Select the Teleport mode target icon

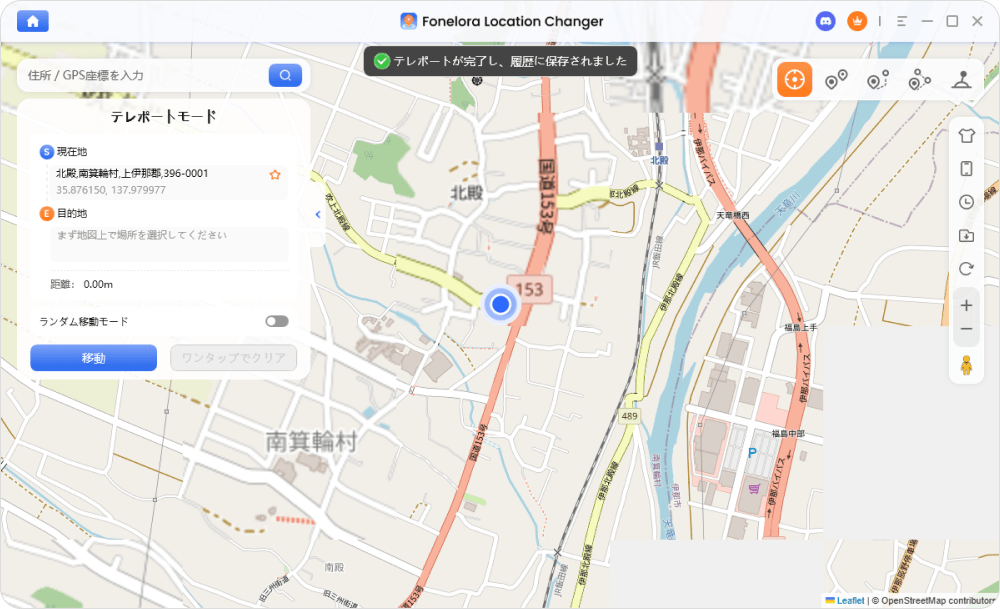coord(794,80)
